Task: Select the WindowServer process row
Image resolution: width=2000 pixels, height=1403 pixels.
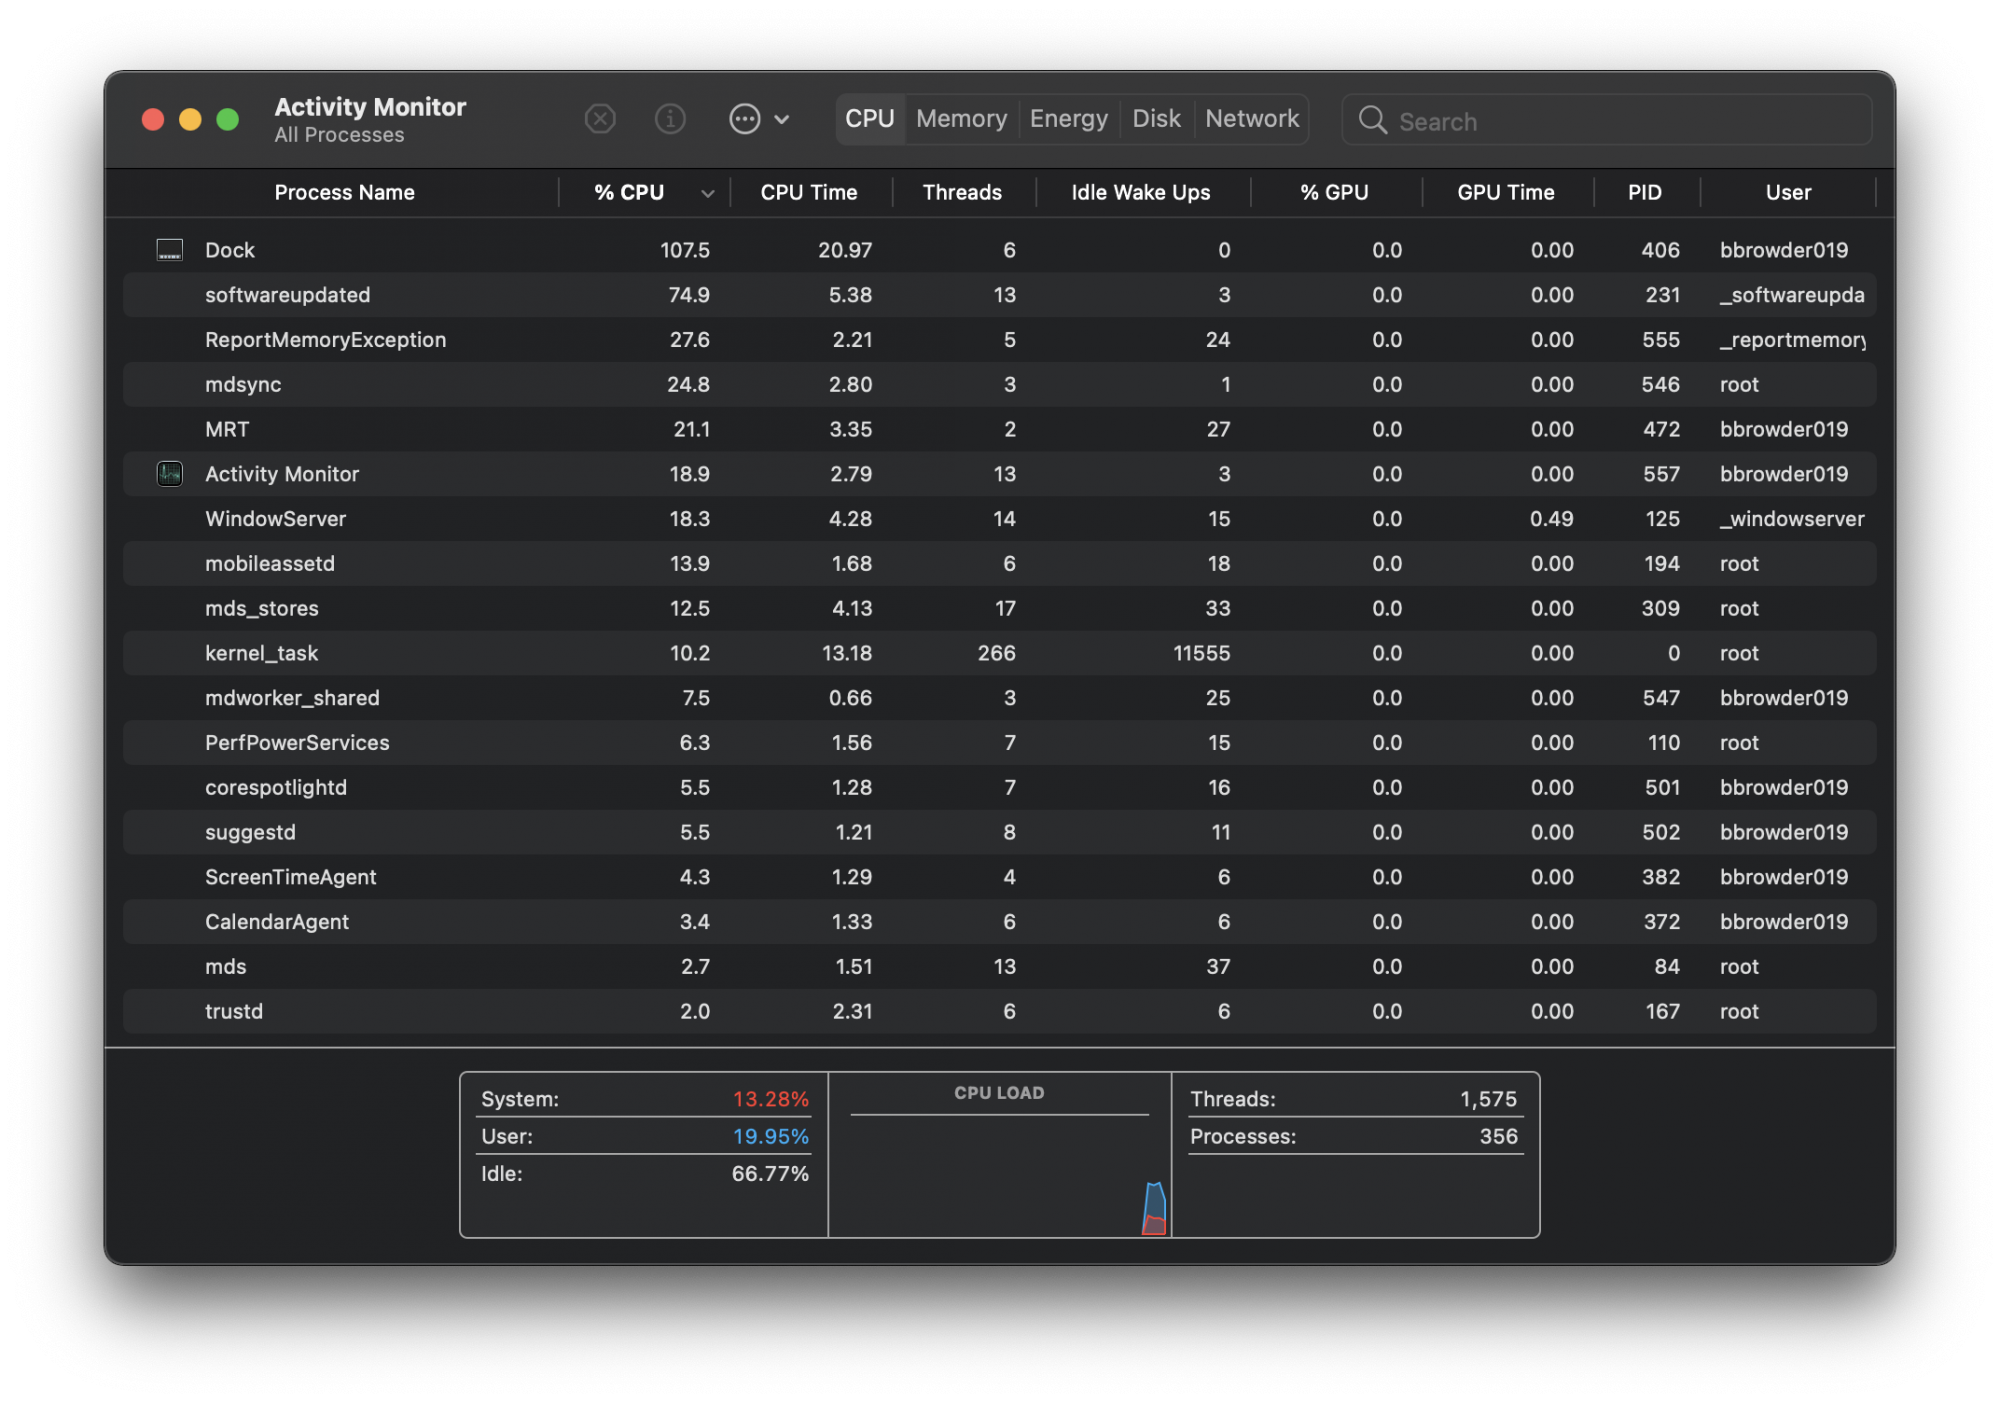Action: (x=1000, y=519)
